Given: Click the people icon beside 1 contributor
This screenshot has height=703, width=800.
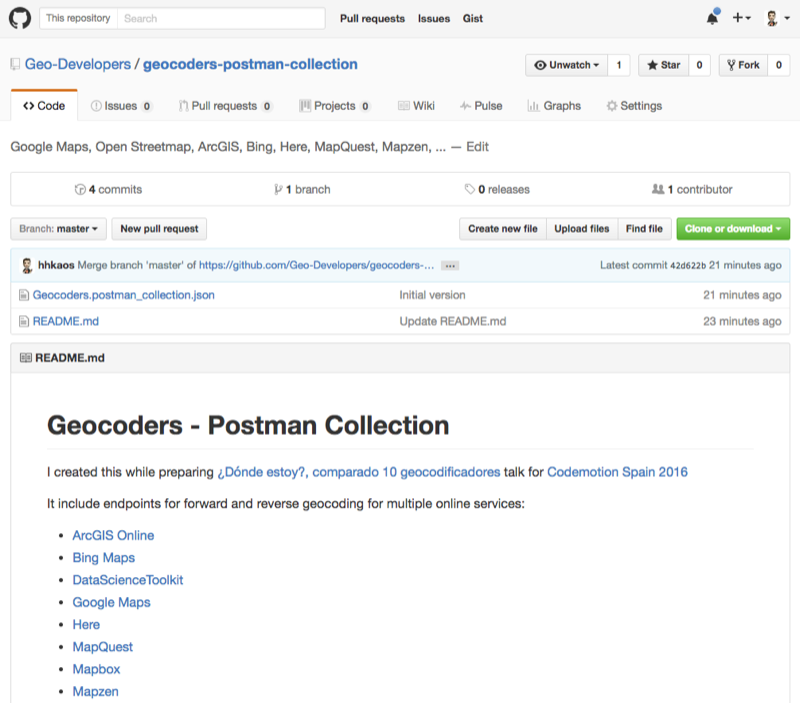Looking at the screenshot, I should pyautogui.click(x=658, y=189).
